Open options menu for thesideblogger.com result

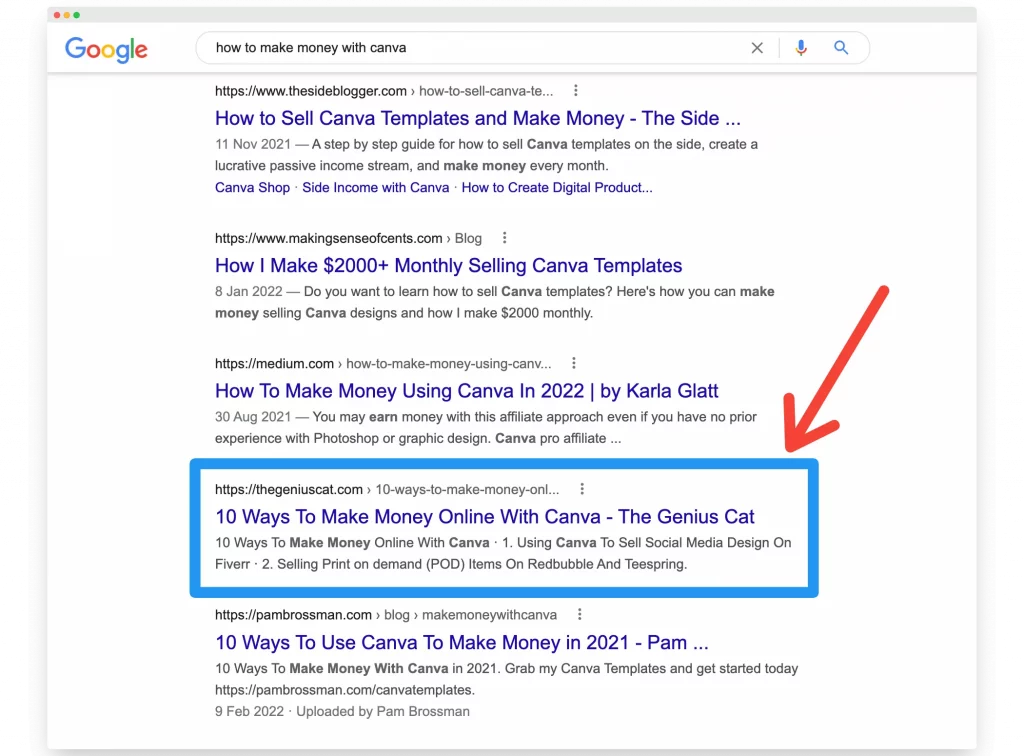(x=575, y=91)
